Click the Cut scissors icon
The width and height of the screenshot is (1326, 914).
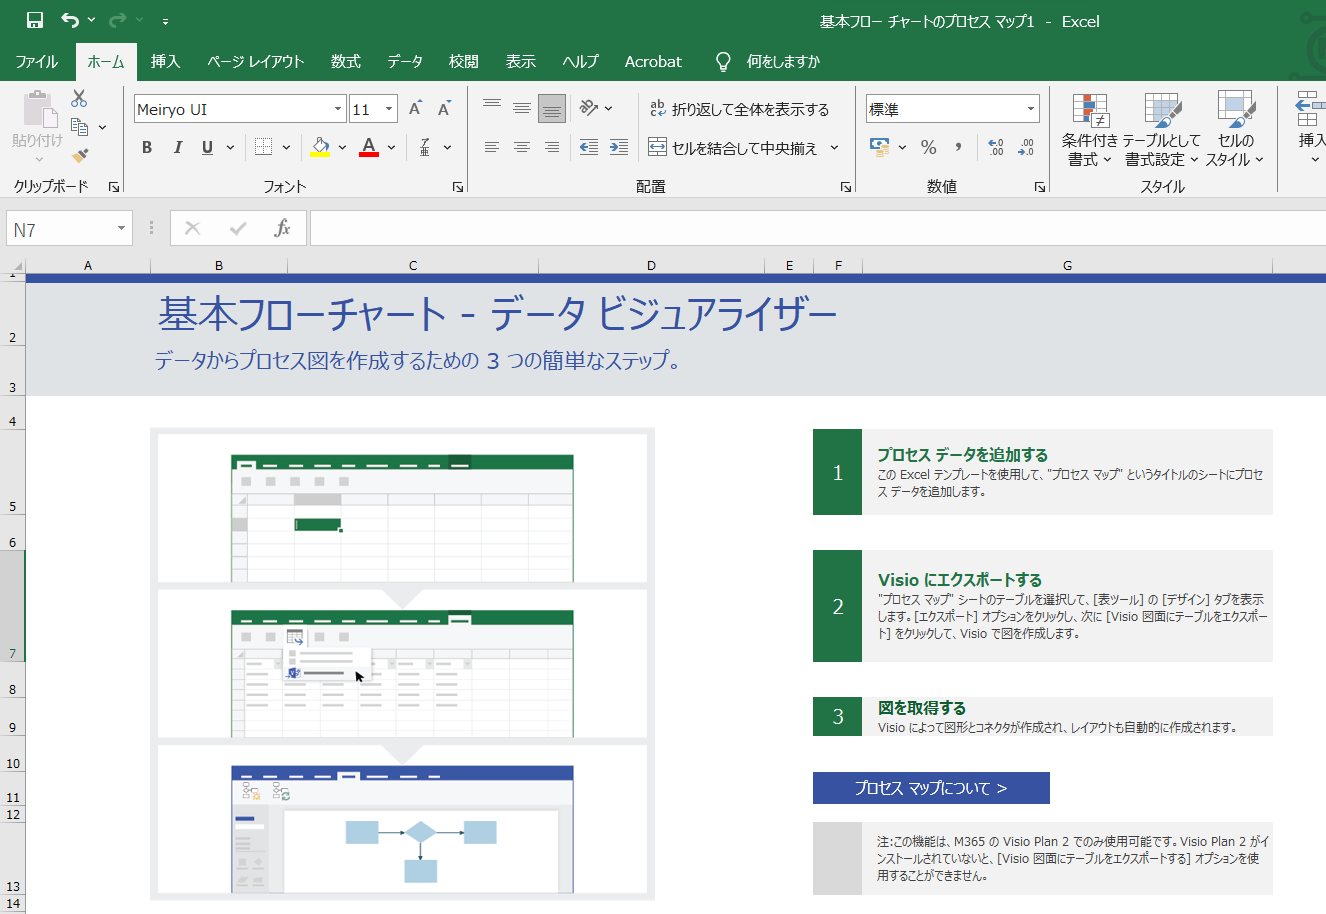coord(79,98)
